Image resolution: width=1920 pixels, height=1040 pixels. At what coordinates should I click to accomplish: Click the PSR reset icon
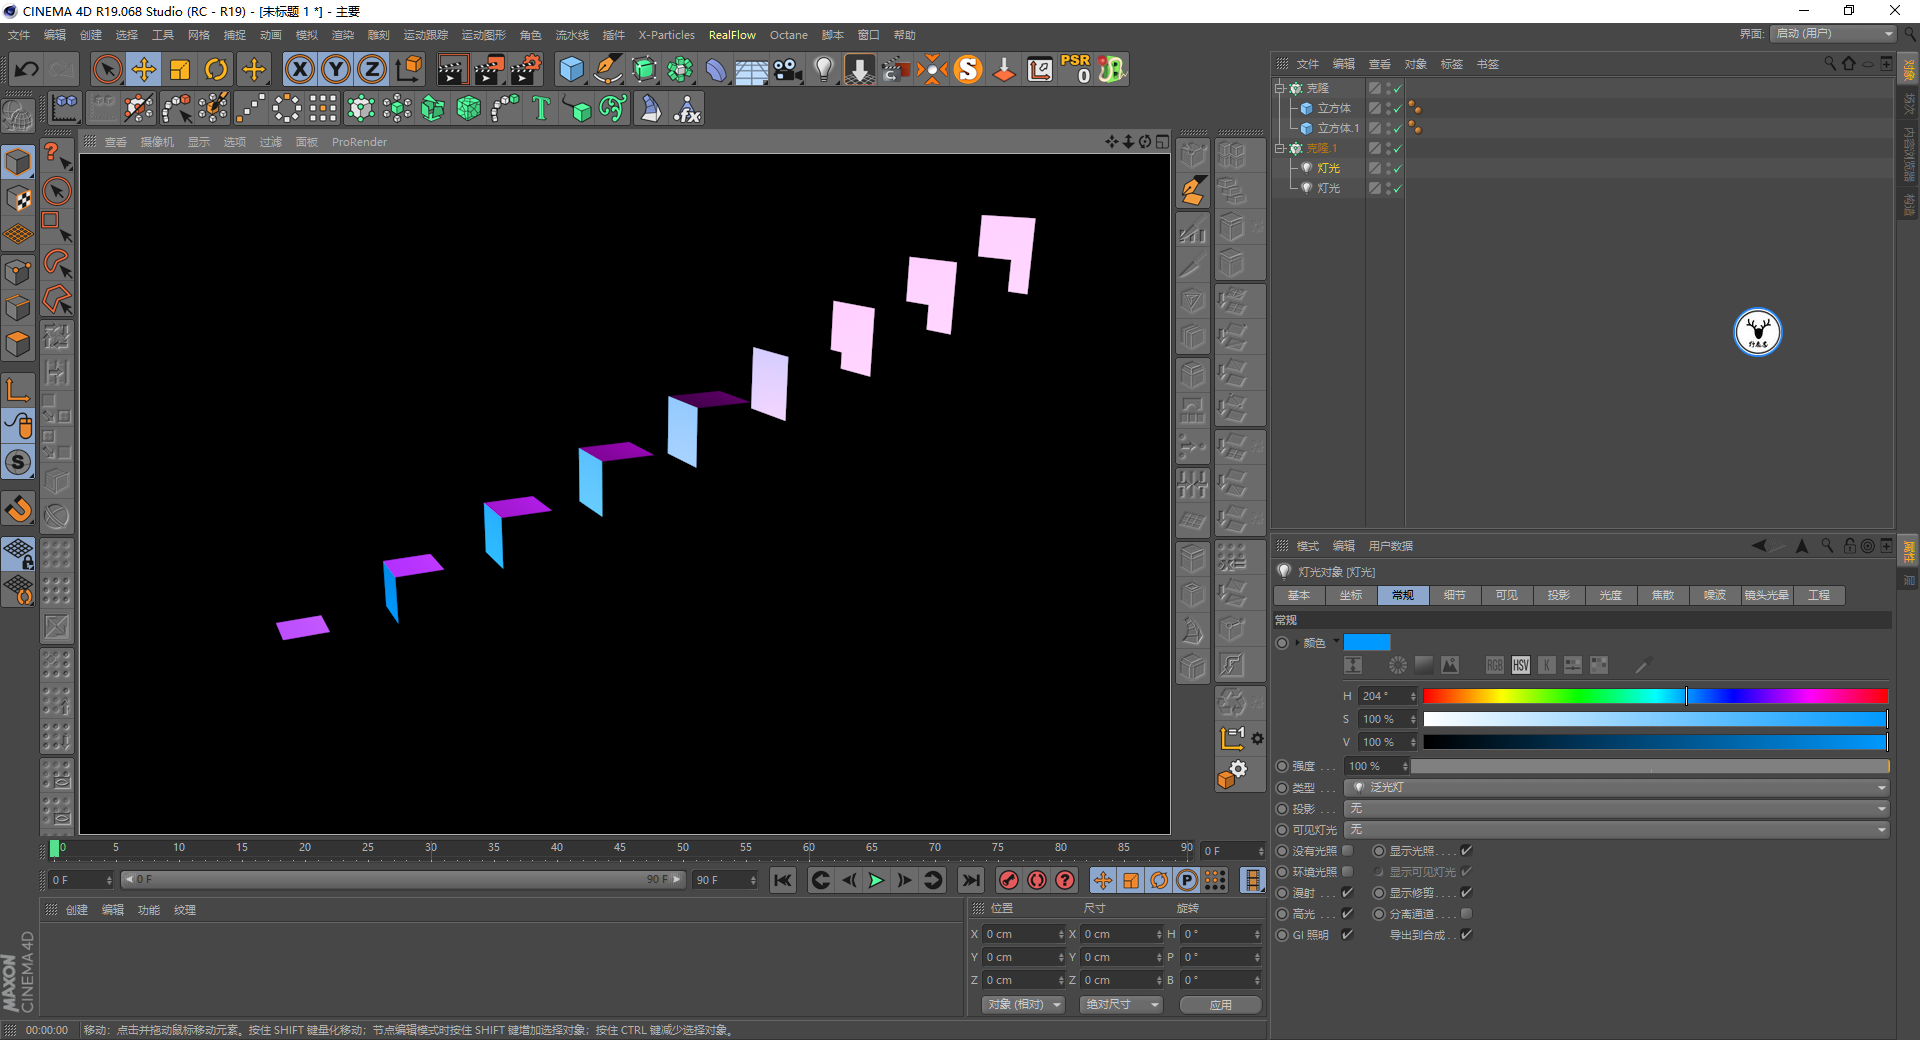pos(1076,69)
